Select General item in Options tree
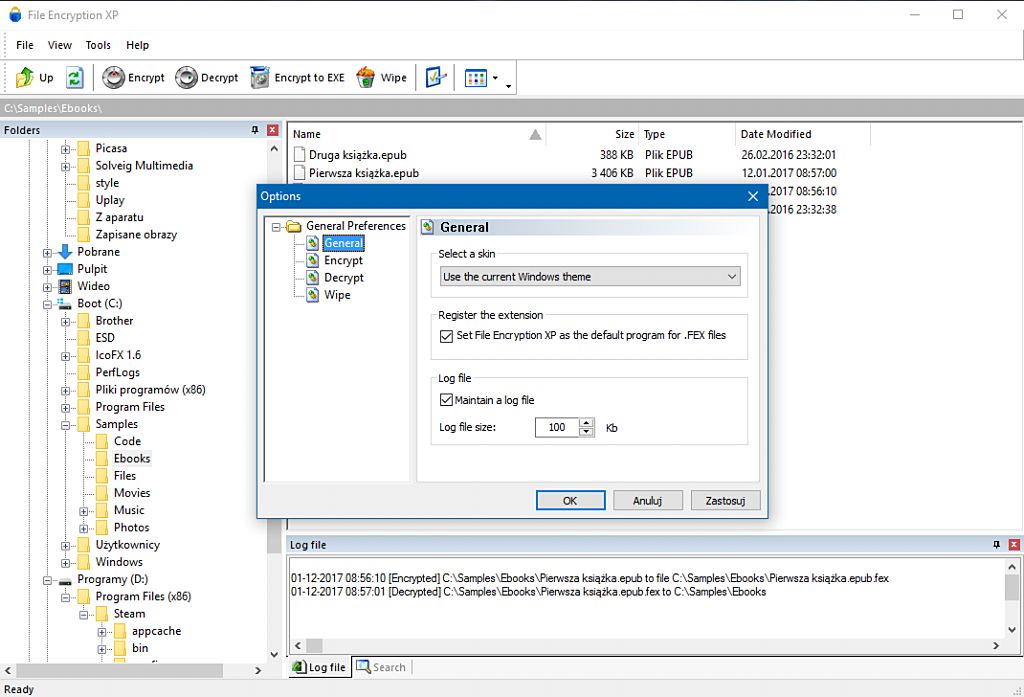 pos(344,243)
